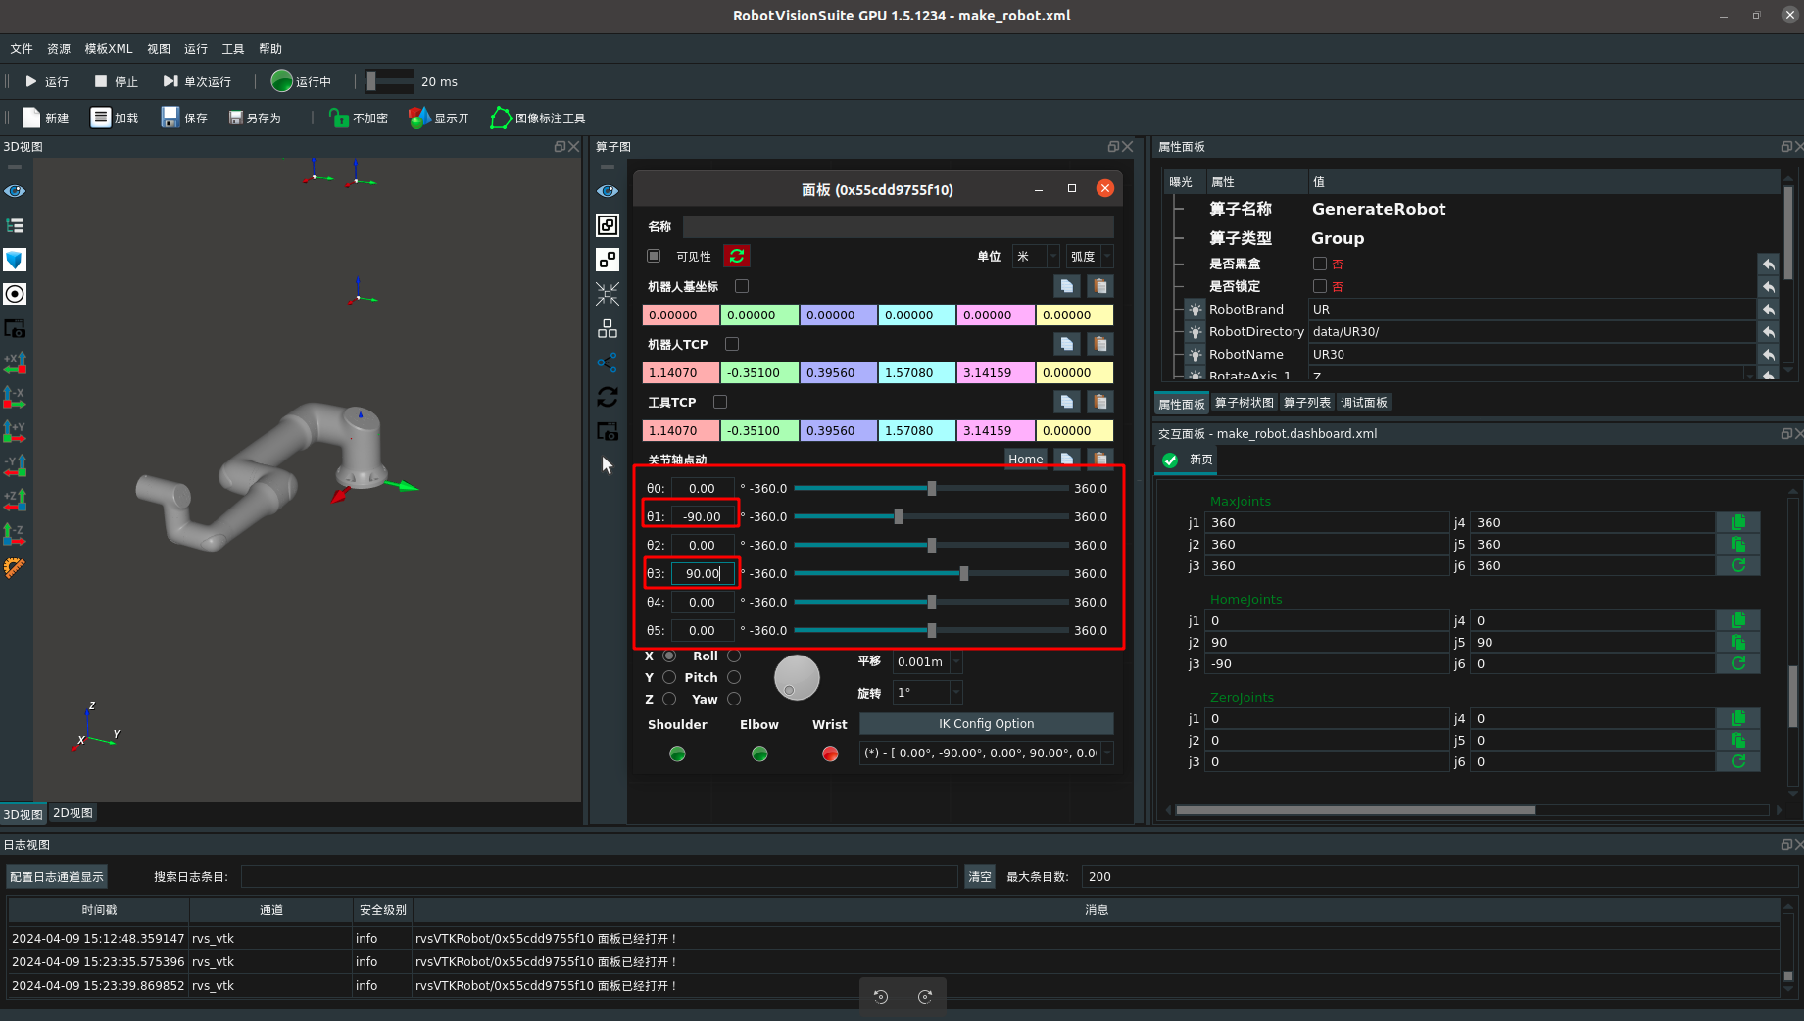
Task: Check the 工具TCP checkbox
Action: coord(720,402)
